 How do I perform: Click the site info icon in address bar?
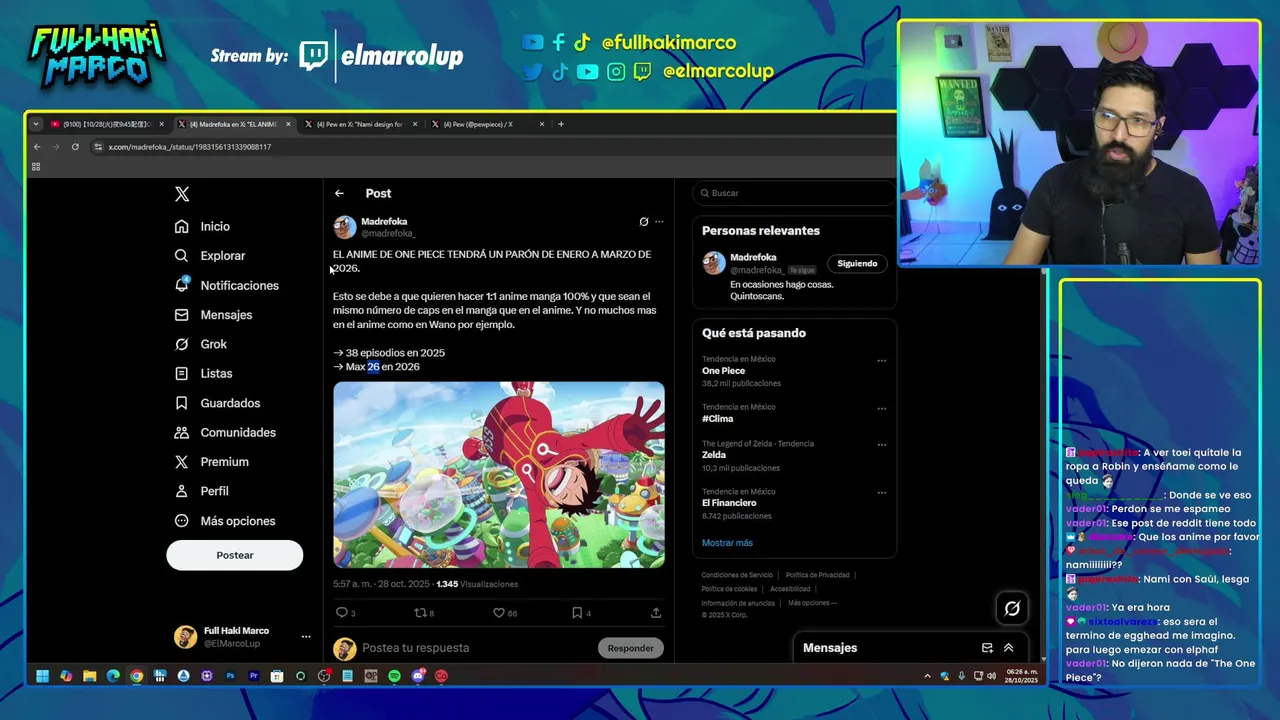point(98,147)
